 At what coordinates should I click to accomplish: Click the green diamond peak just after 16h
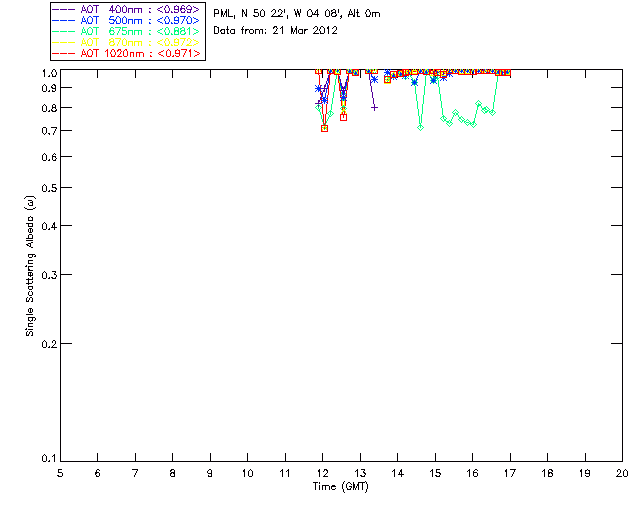(479, 104)
